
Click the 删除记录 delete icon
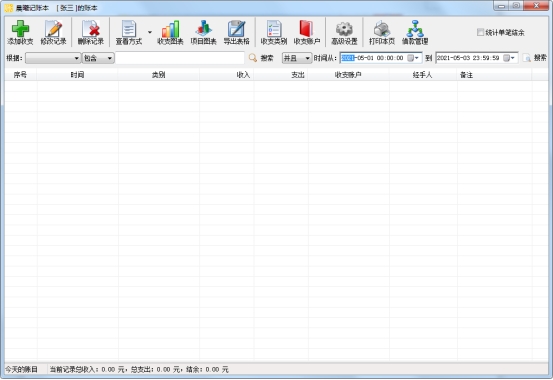coord(91,29)
